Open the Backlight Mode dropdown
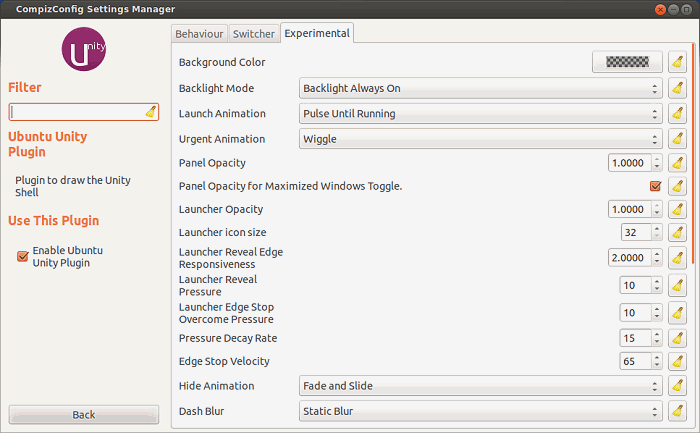 click(480, 88)
